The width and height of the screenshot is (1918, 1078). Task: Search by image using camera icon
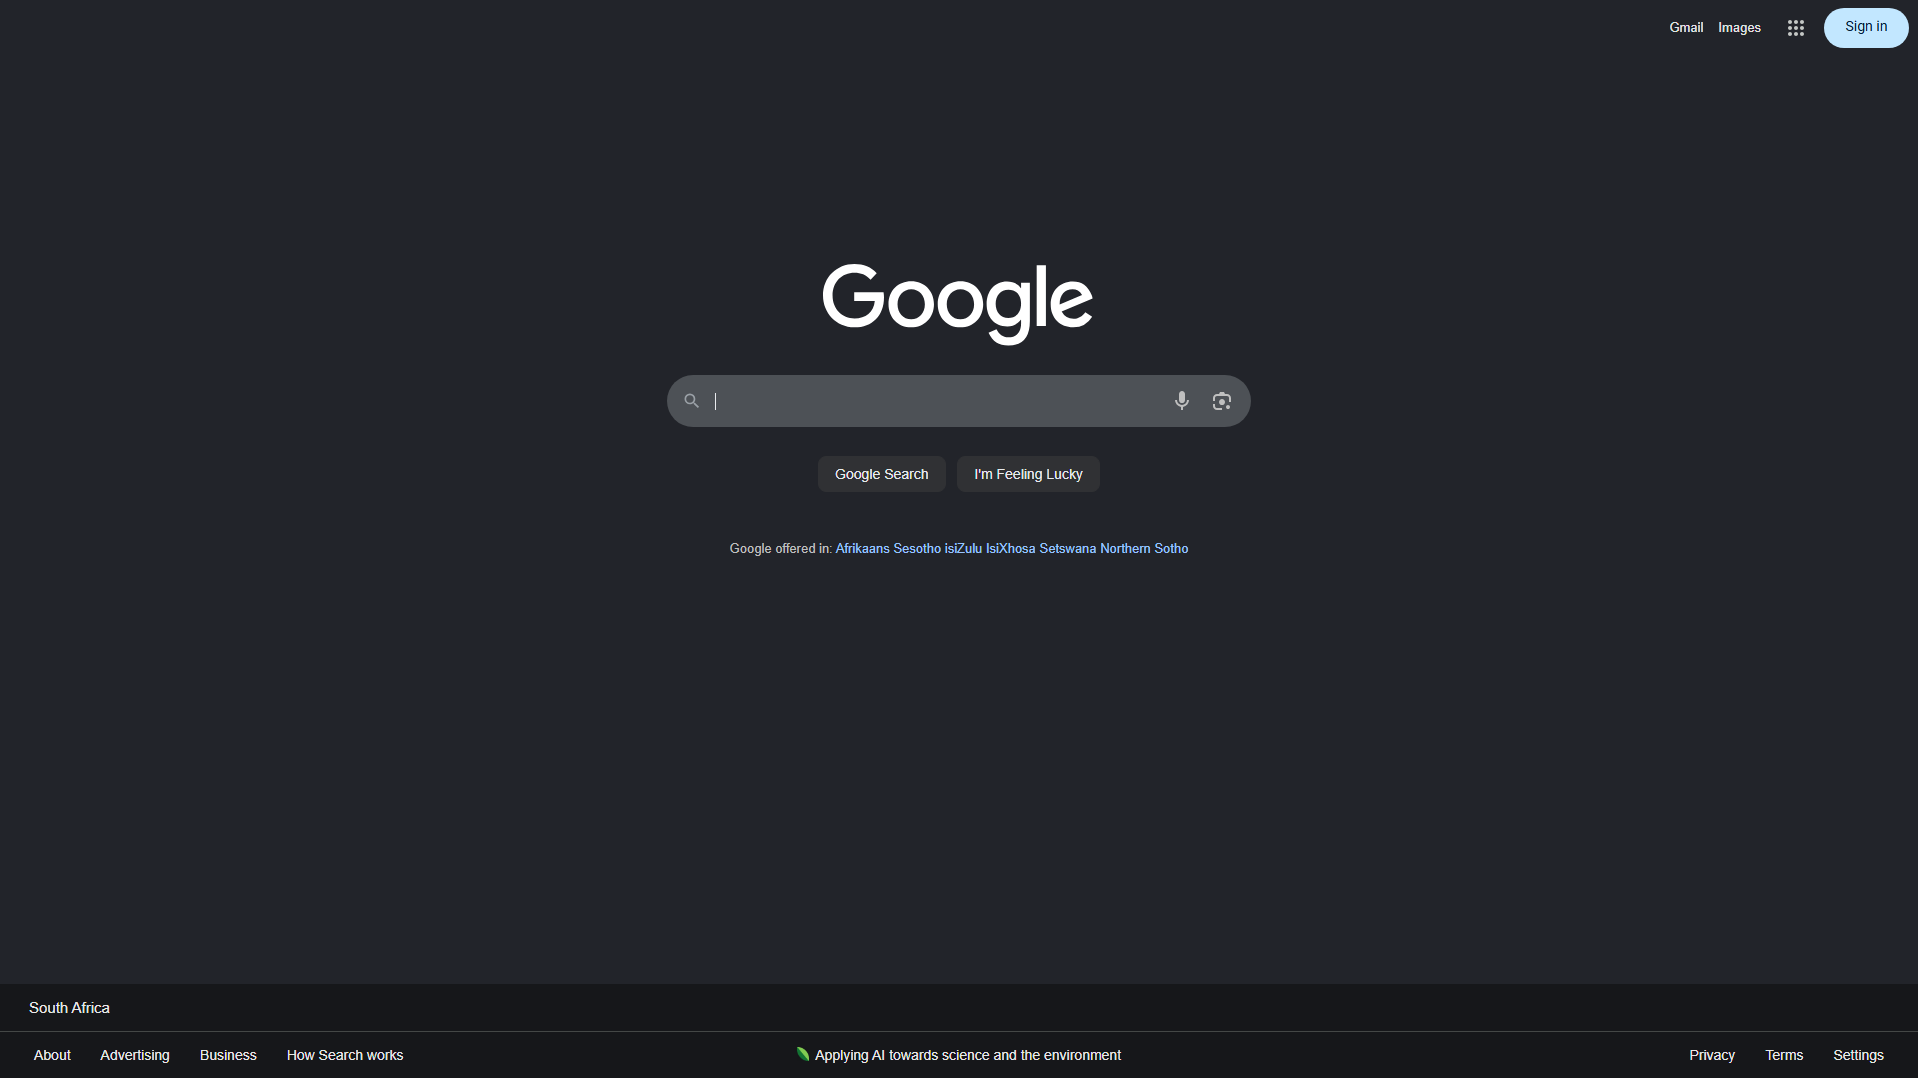point(1221,401)
